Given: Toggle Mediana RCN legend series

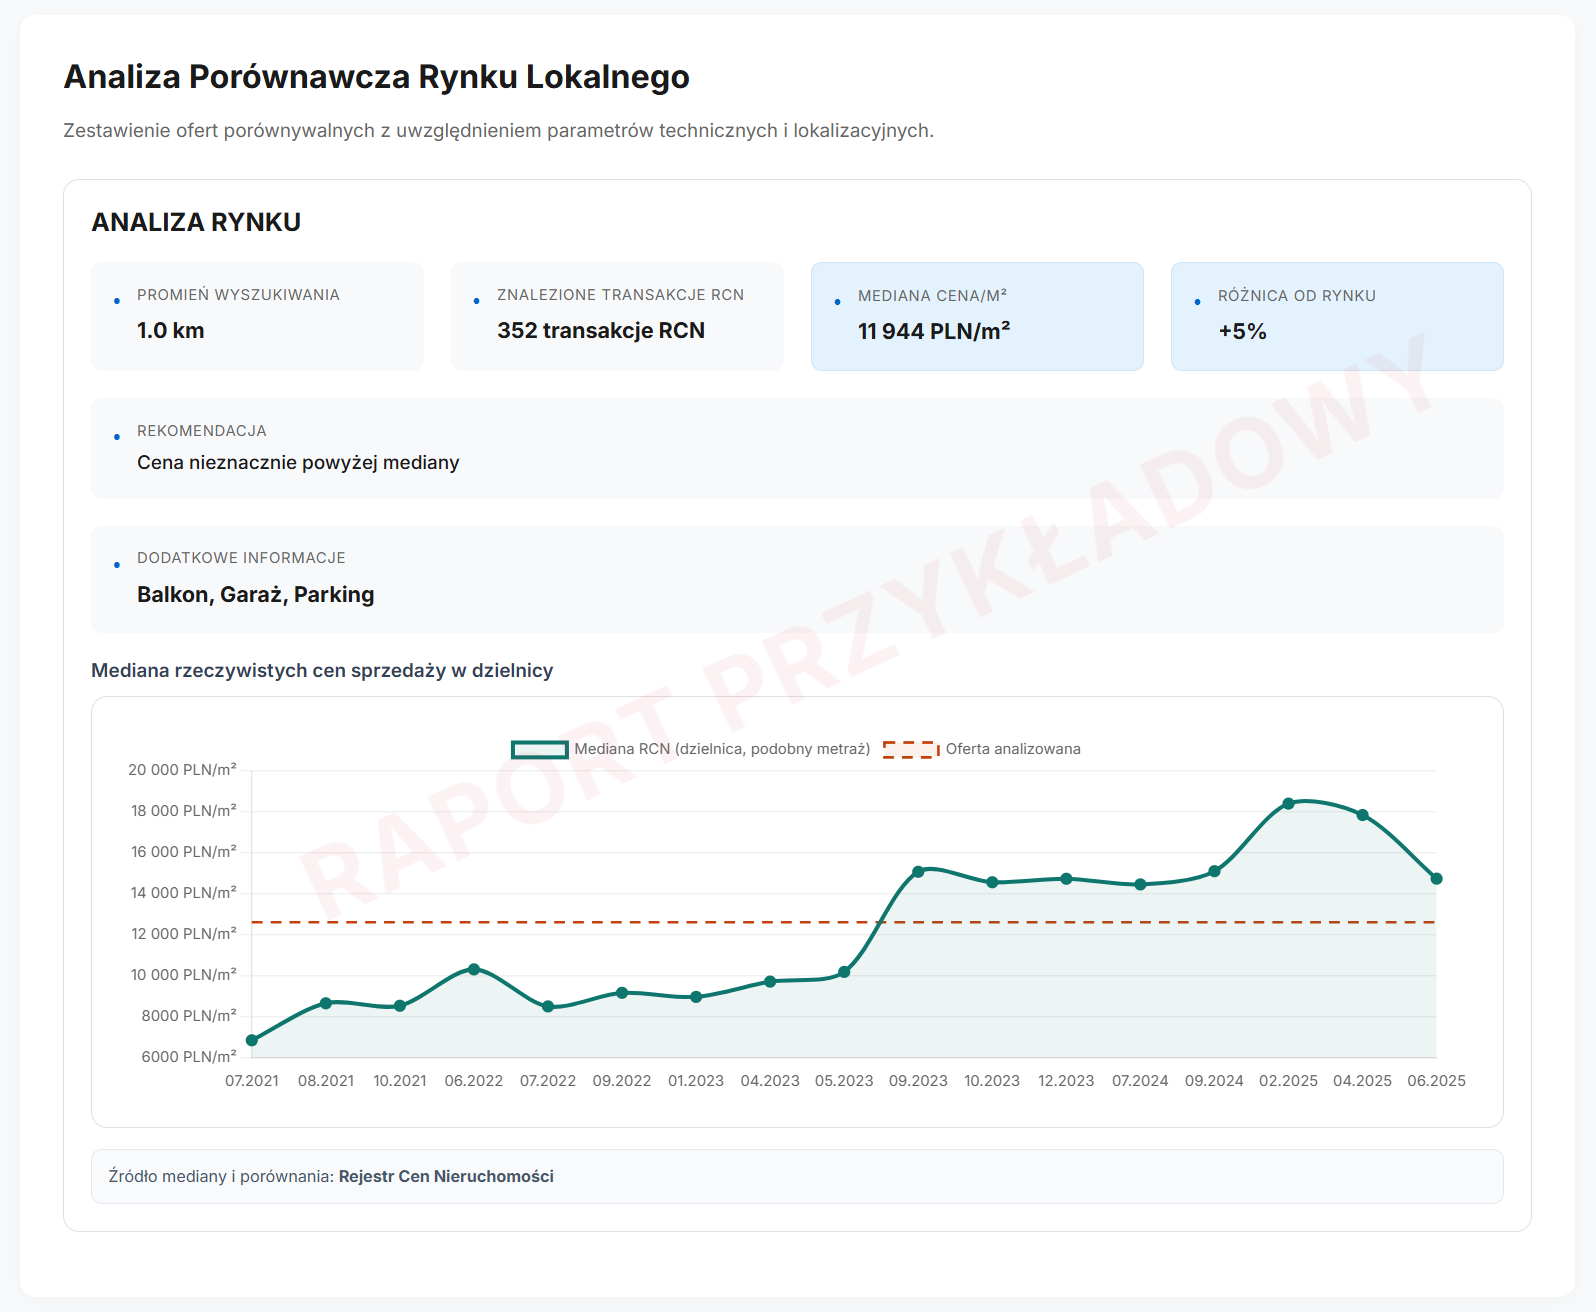Looking at the screenshot, I should click(x=690, y=749).
